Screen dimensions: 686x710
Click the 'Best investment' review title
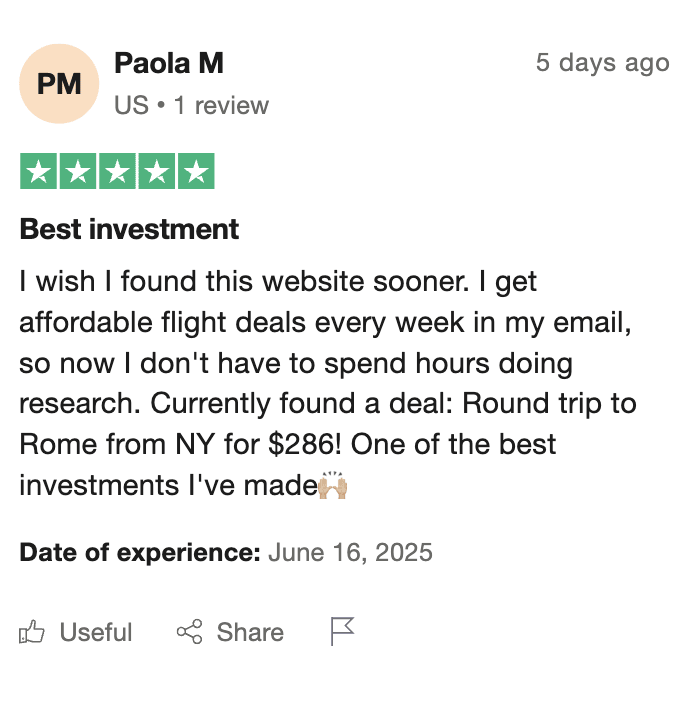click(129, 229)
